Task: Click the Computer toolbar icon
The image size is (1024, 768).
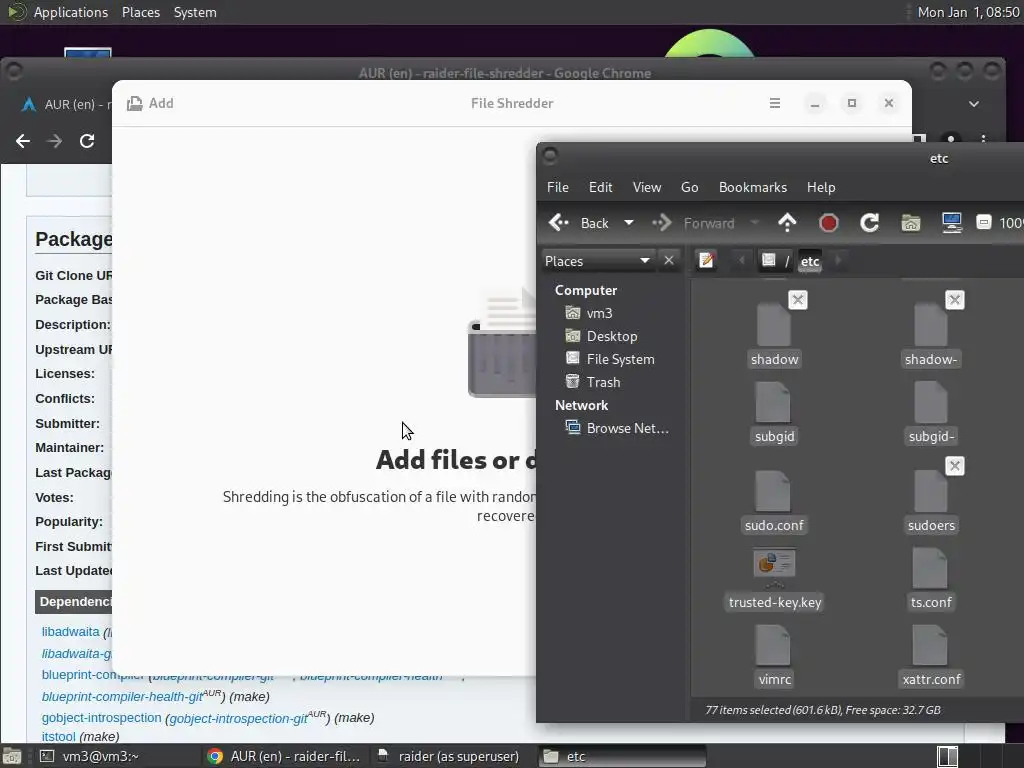Action: [952, 223]
